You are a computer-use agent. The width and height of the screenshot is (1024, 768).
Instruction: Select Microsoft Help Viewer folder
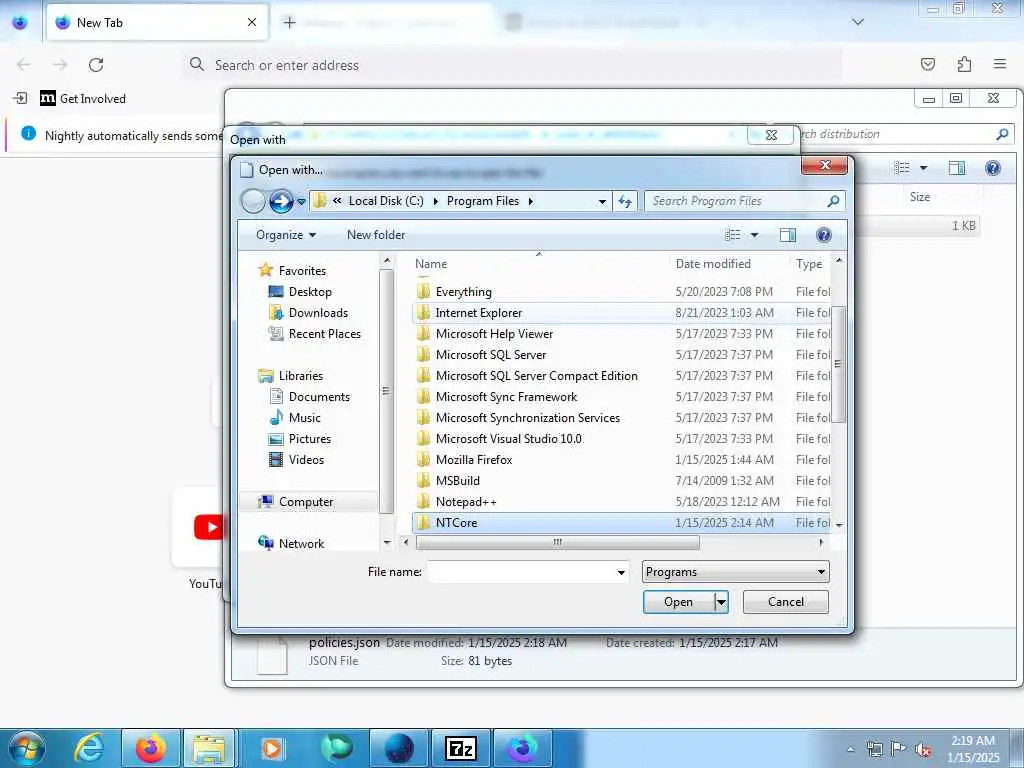494,334
